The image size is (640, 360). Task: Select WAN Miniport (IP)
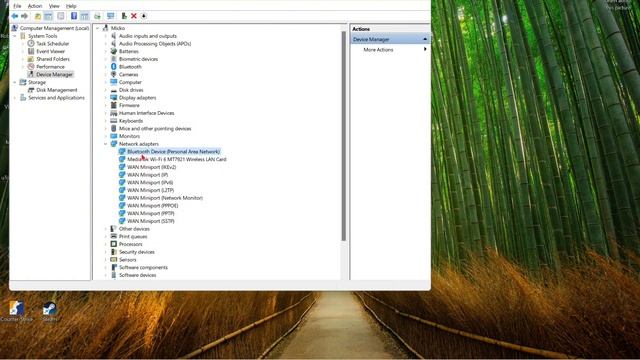pos(147,175)
